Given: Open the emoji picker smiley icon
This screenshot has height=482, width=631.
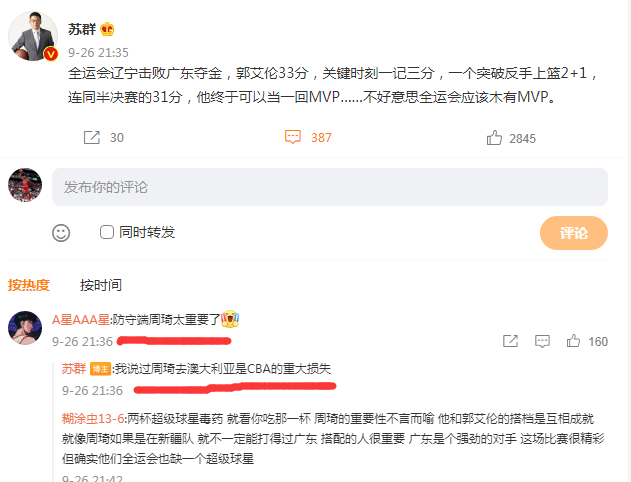Looking at the screenshot, I should tap(61, 233).
